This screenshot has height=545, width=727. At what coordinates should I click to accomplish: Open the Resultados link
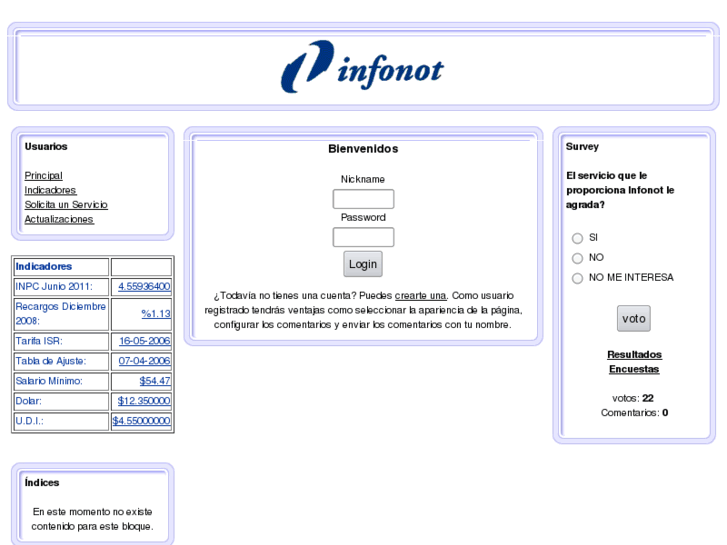[634, 355]
